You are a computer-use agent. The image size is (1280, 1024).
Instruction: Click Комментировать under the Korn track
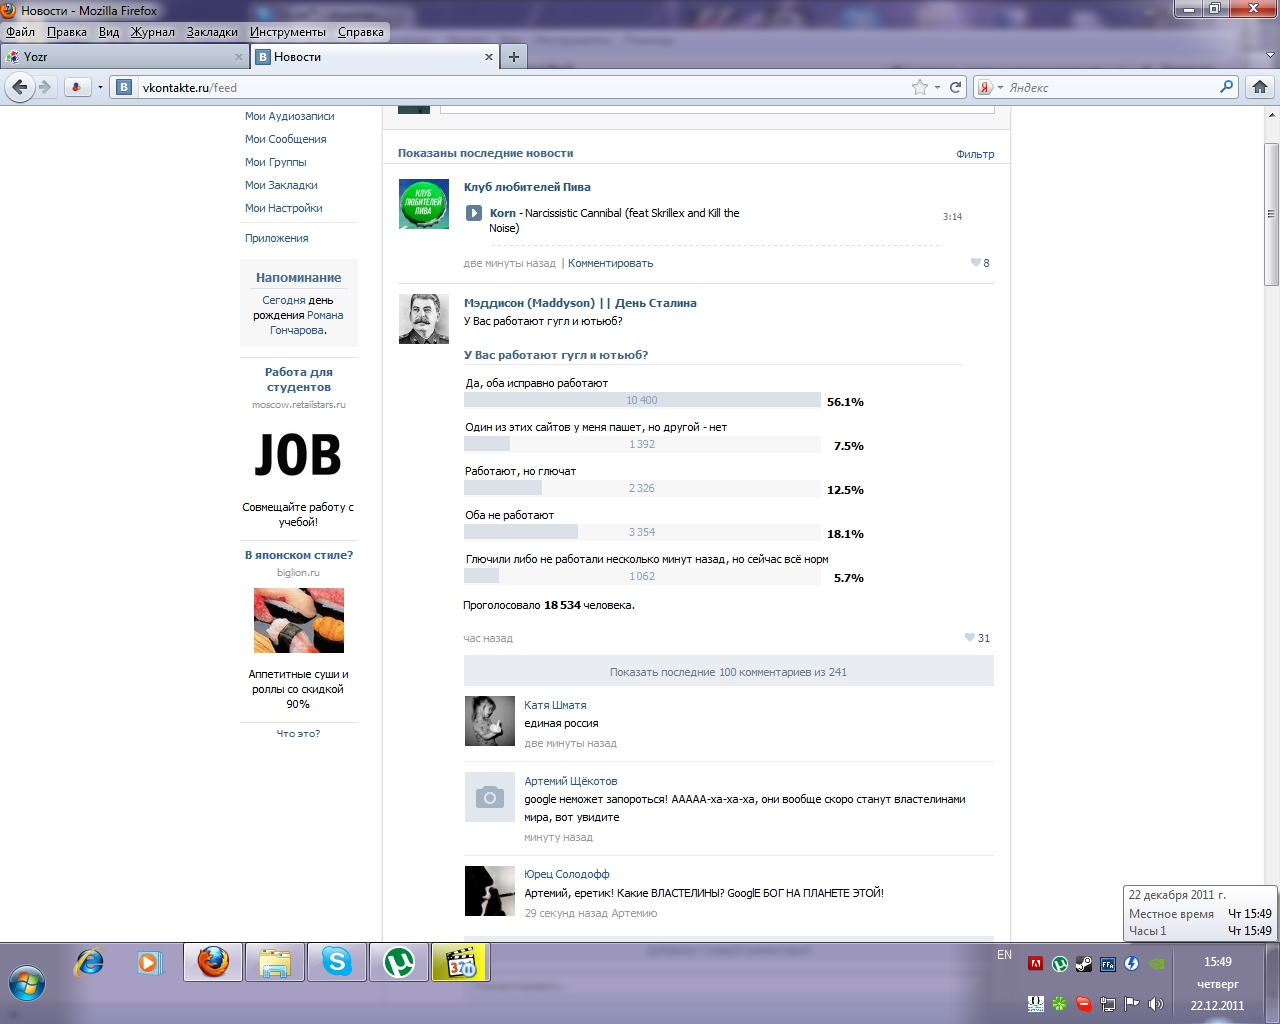(610, 263)
